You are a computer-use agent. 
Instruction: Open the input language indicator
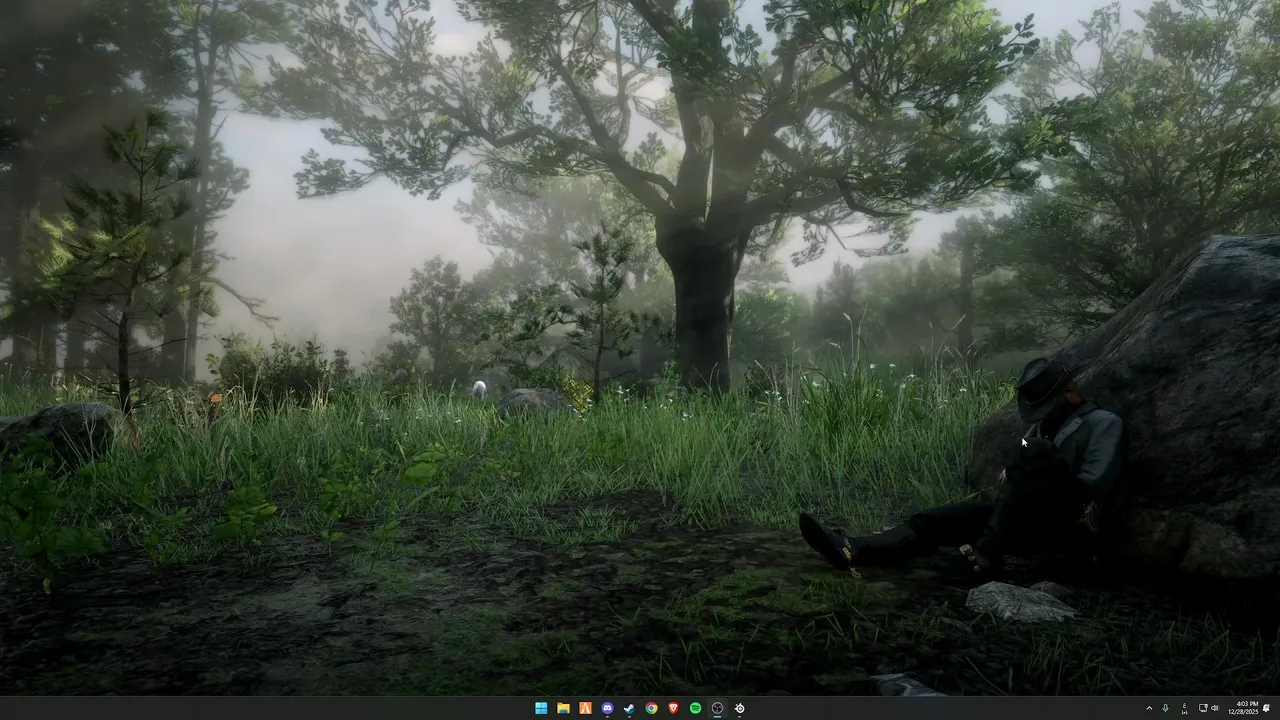[x=1185, y=708]
